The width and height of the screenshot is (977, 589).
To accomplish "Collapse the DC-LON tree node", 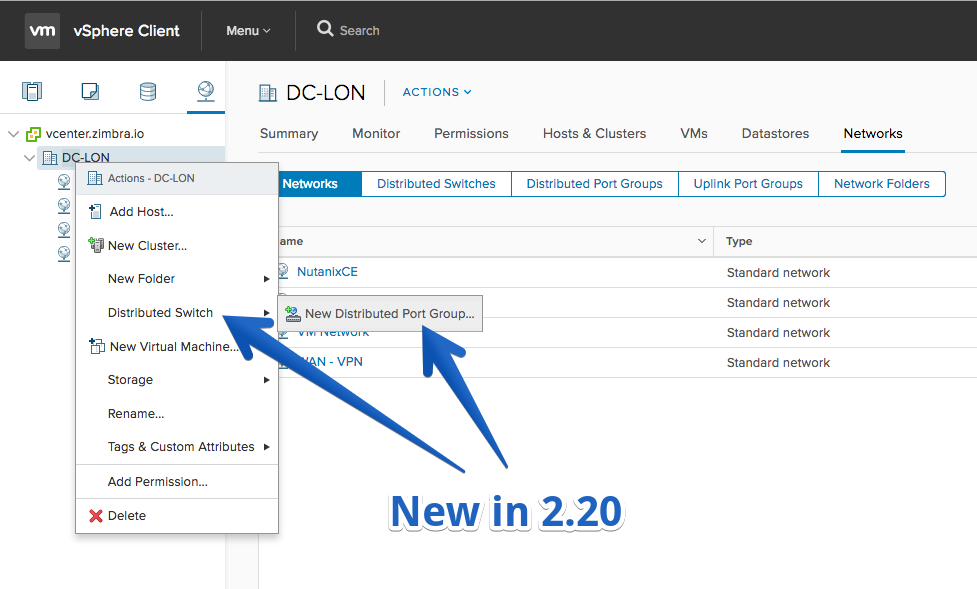I will pos(29,158).
